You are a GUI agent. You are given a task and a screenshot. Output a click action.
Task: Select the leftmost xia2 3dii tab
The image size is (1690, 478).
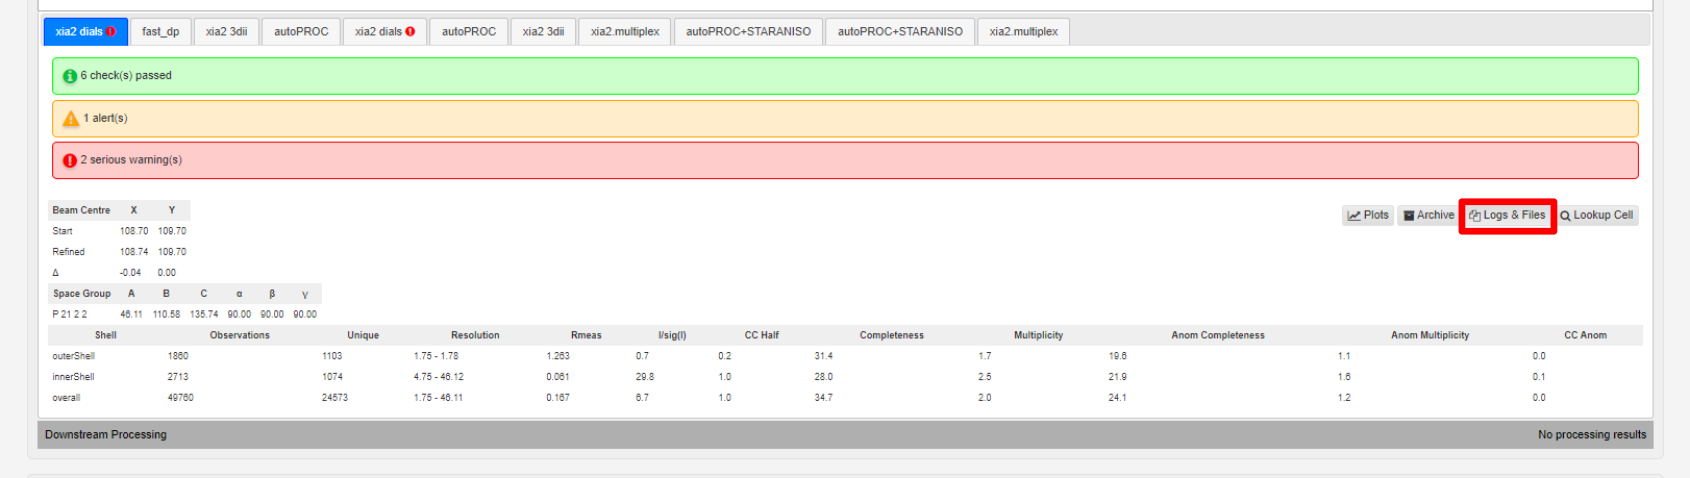[x=226, y=32]
